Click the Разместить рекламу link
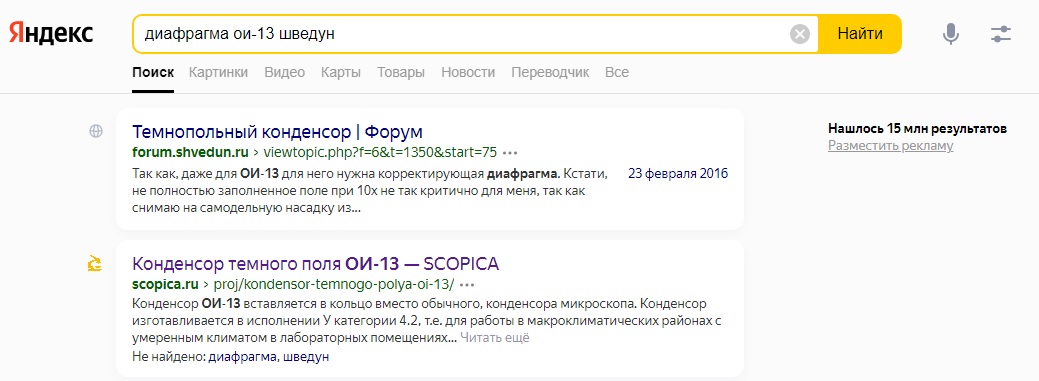This screenshot has height=381, width=1039. [891, 146]
